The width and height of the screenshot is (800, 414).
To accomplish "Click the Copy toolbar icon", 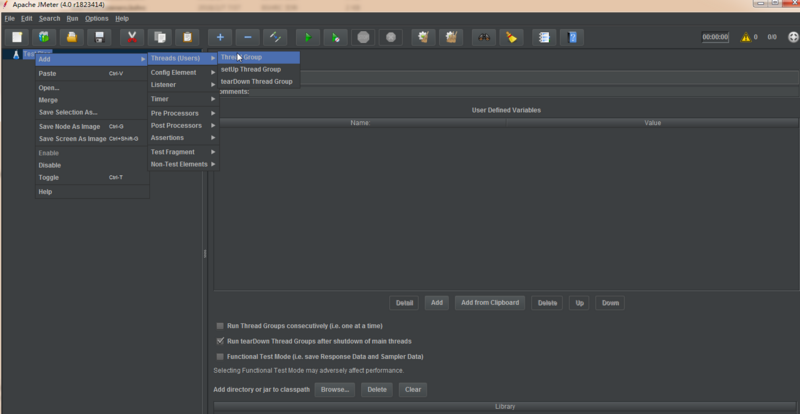I will (x=160, y=37).
